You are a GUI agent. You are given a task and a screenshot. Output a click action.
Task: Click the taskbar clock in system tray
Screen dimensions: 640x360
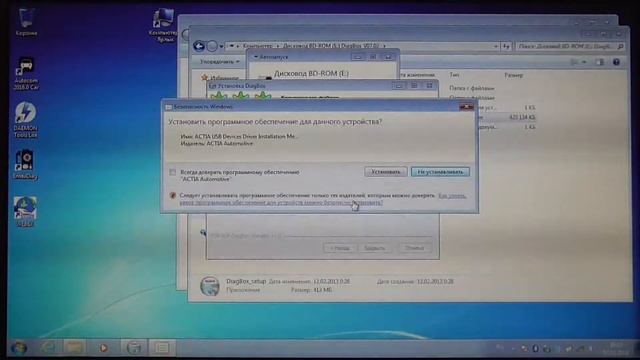[617, 348]
